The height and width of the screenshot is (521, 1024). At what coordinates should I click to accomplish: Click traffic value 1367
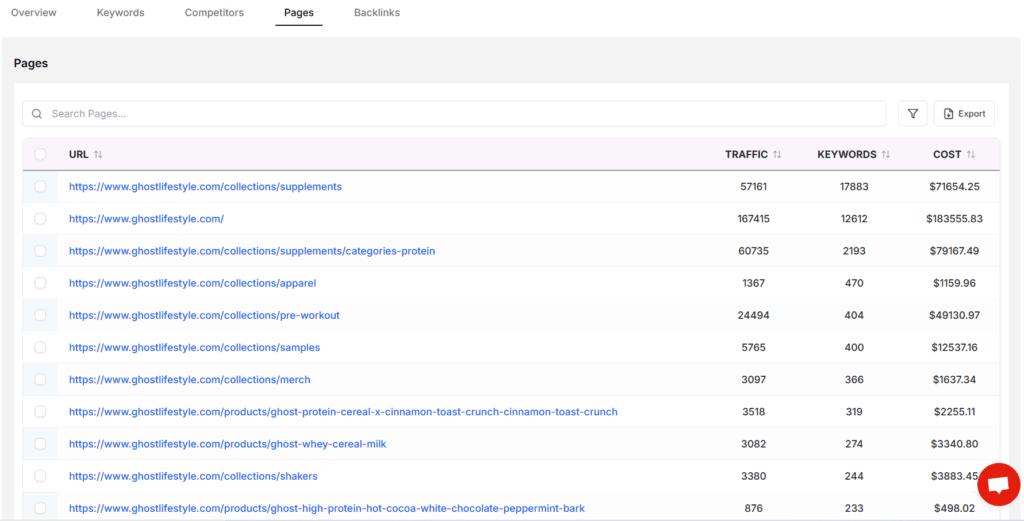(754, 283)
